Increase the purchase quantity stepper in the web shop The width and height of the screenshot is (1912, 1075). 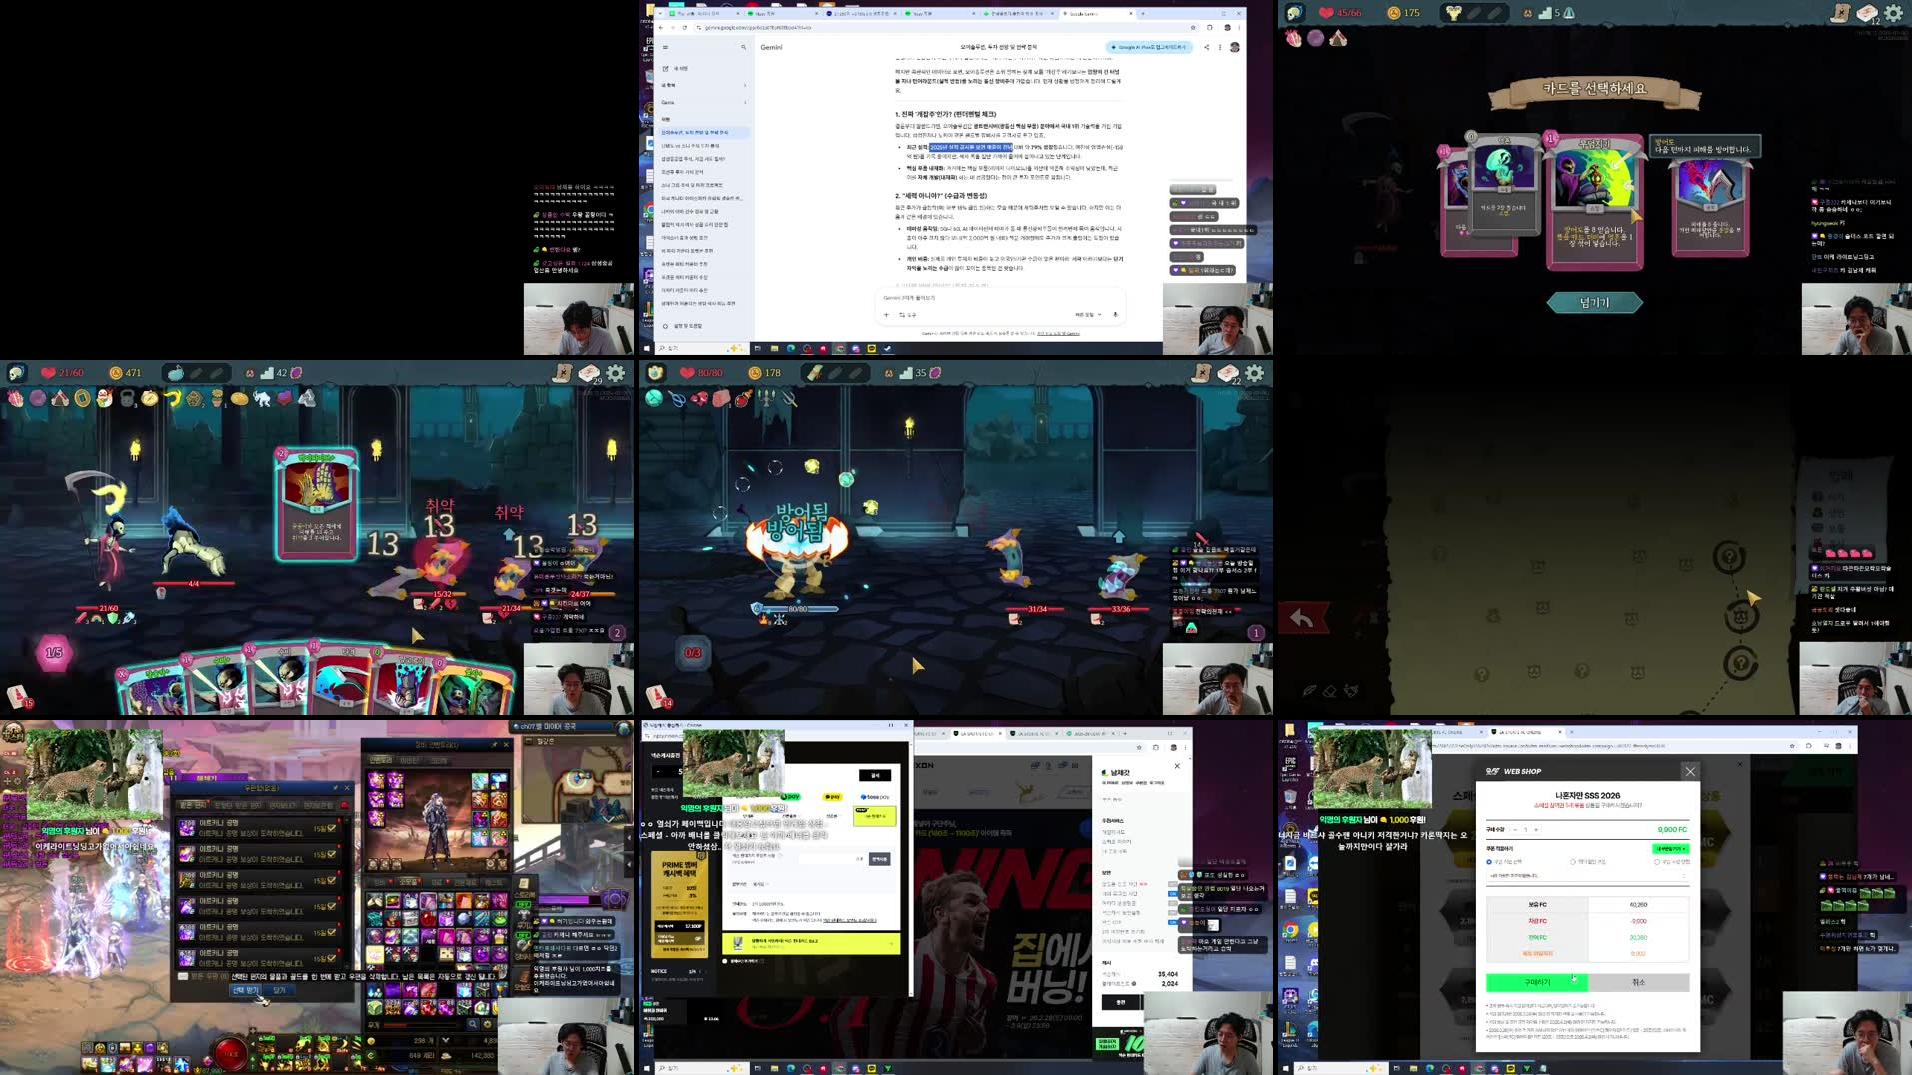point(1536,829)
